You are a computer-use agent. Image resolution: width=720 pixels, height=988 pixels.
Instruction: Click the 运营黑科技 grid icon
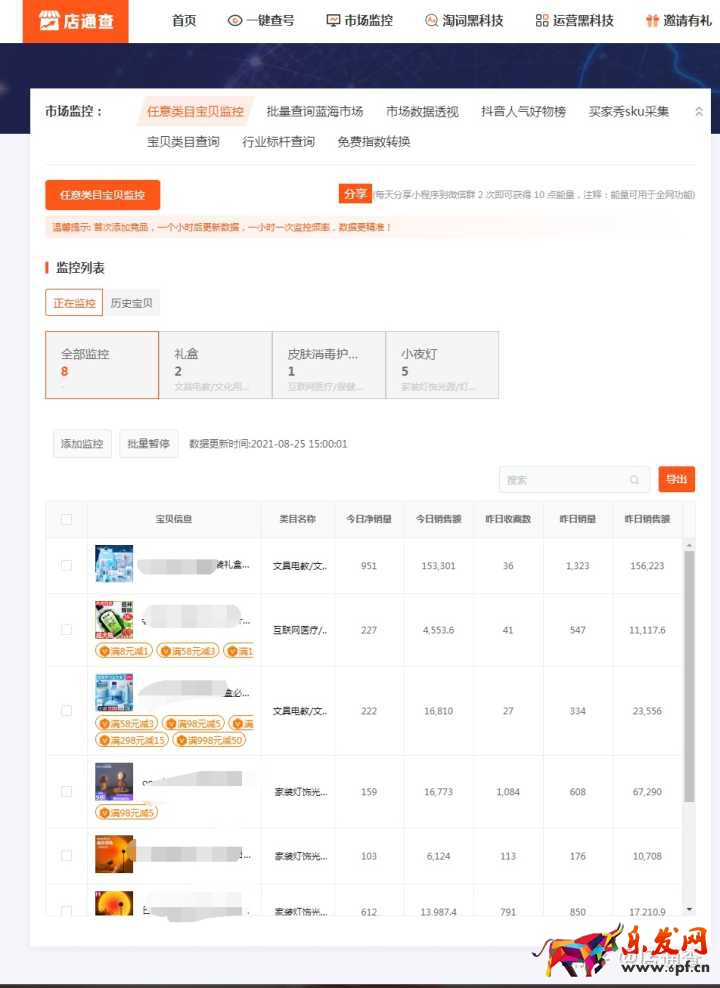(542, 21)
